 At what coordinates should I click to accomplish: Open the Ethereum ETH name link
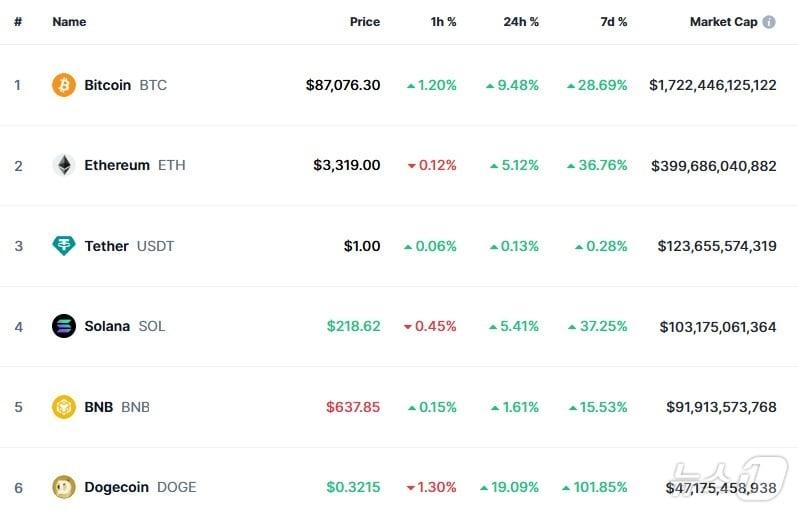[117, 165]
